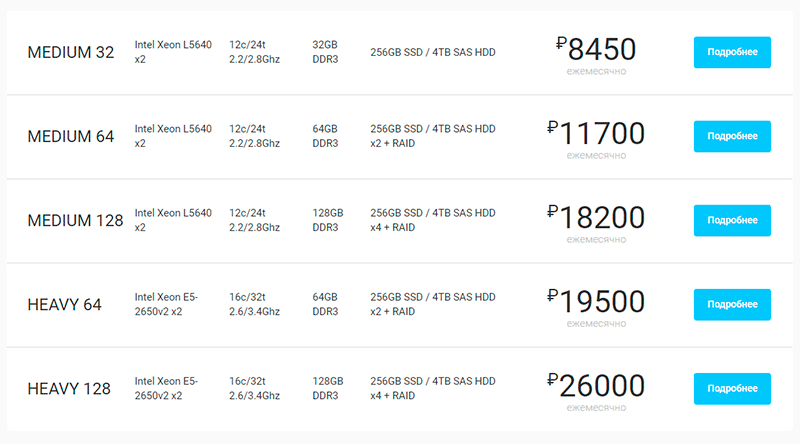Screen dimensions: 800x444
Task: Open details for MEDIUM 64 plan
Action: [732, 136]
